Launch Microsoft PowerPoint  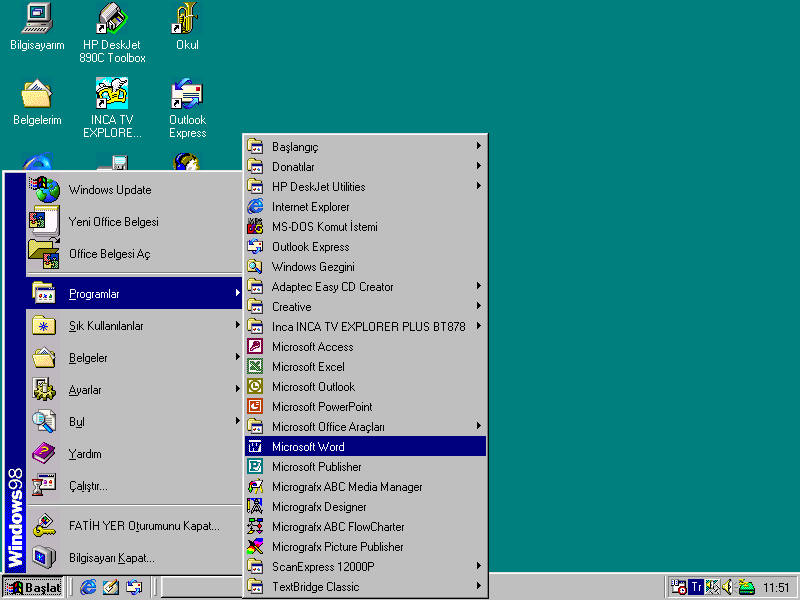point(365,407)
